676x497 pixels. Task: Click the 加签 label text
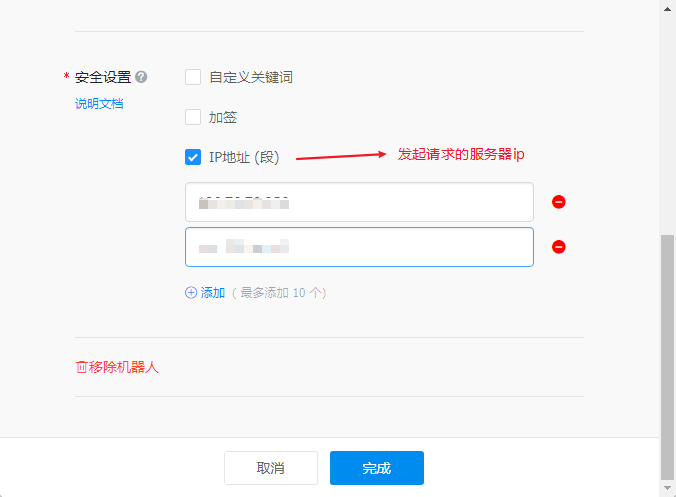tap(223, 117)
